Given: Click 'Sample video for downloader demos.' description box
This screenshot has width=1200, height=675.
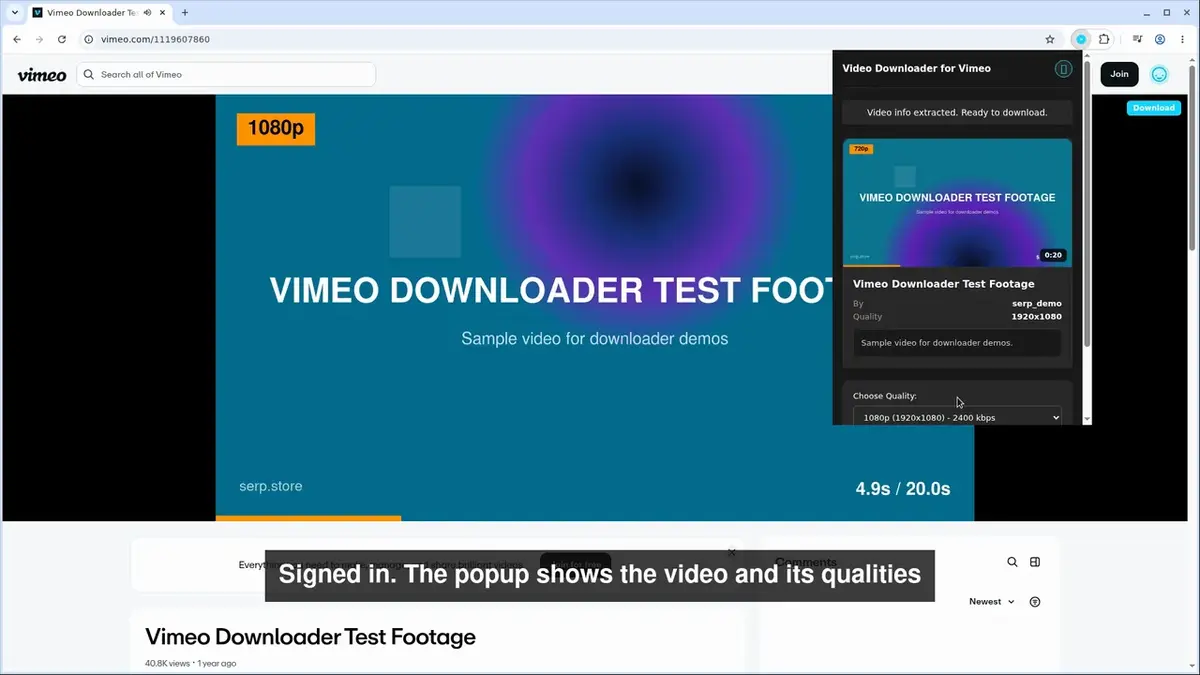Looking at the screenshot, I should (957, 342).
